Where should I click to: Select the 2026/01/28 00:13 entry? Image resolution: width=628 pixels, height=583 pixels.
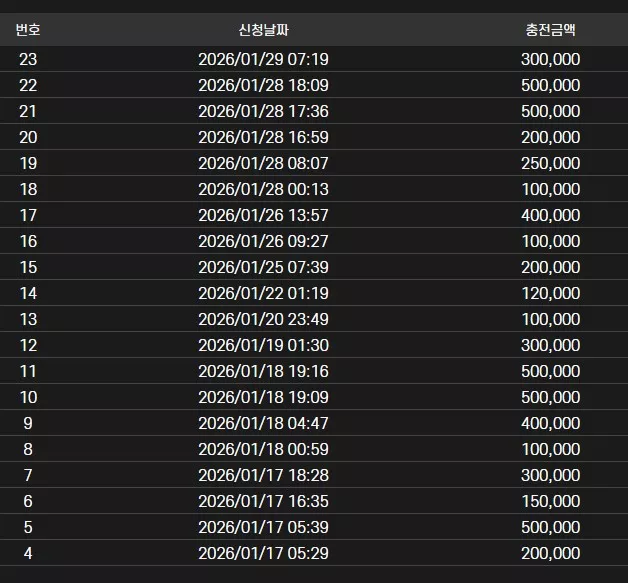click(x=264, y=189)
